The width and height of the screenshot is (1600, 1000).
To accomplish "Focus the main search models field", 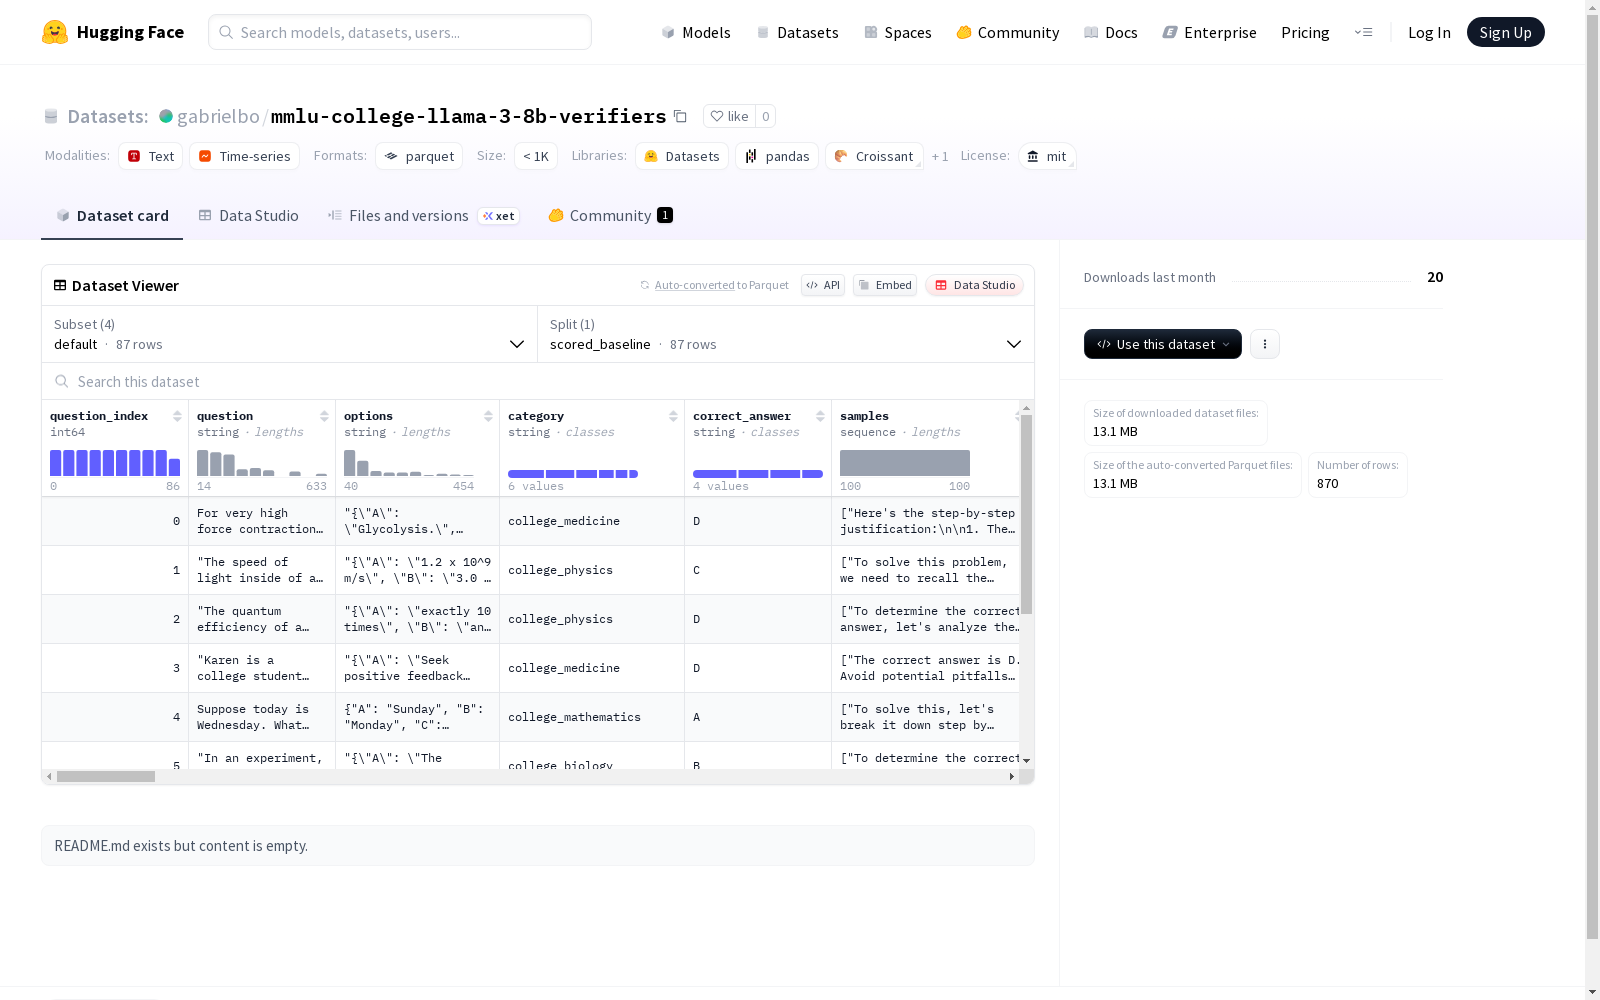I will point(400,32).
